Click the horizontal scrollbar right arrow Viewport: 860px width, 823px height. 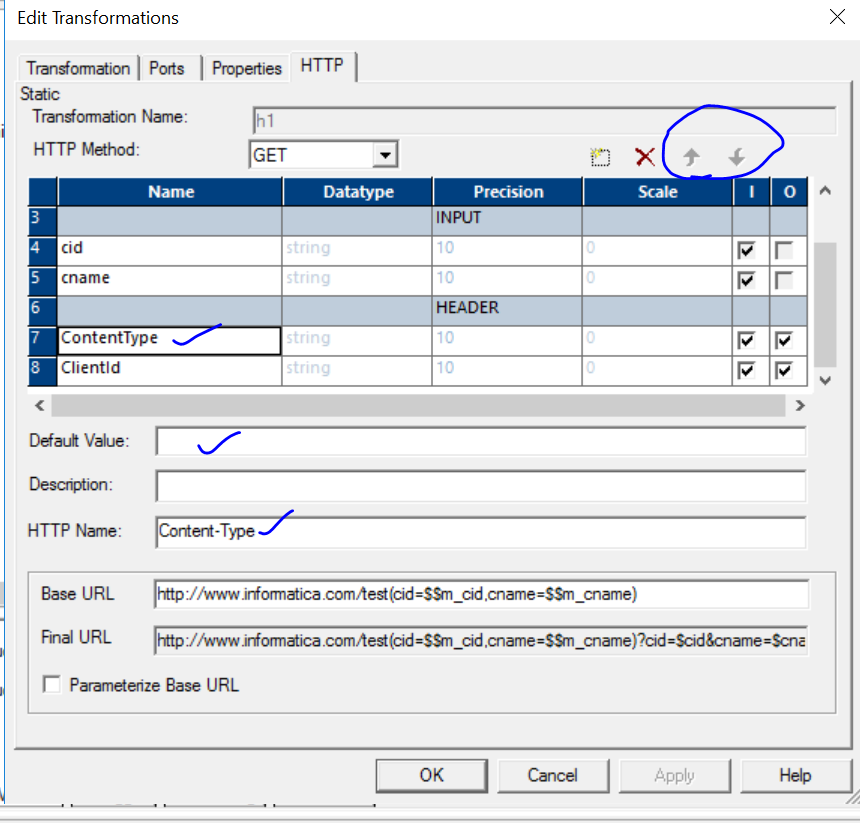pos(800,406)
